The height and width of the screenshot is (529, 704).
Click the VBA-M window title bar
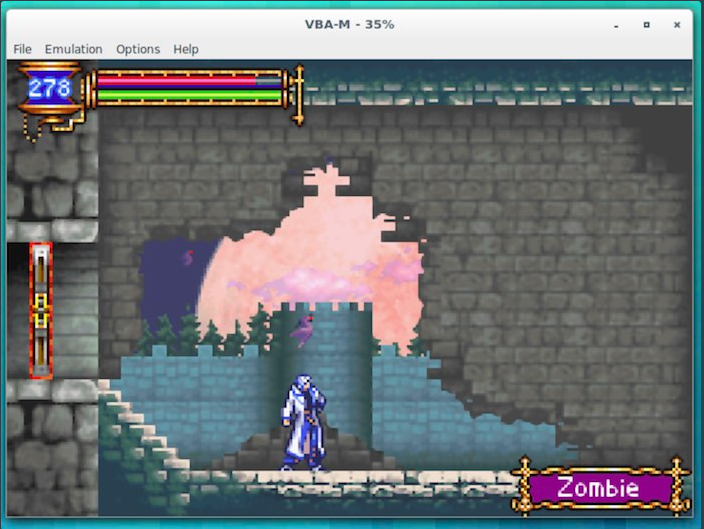coord(350,25)
